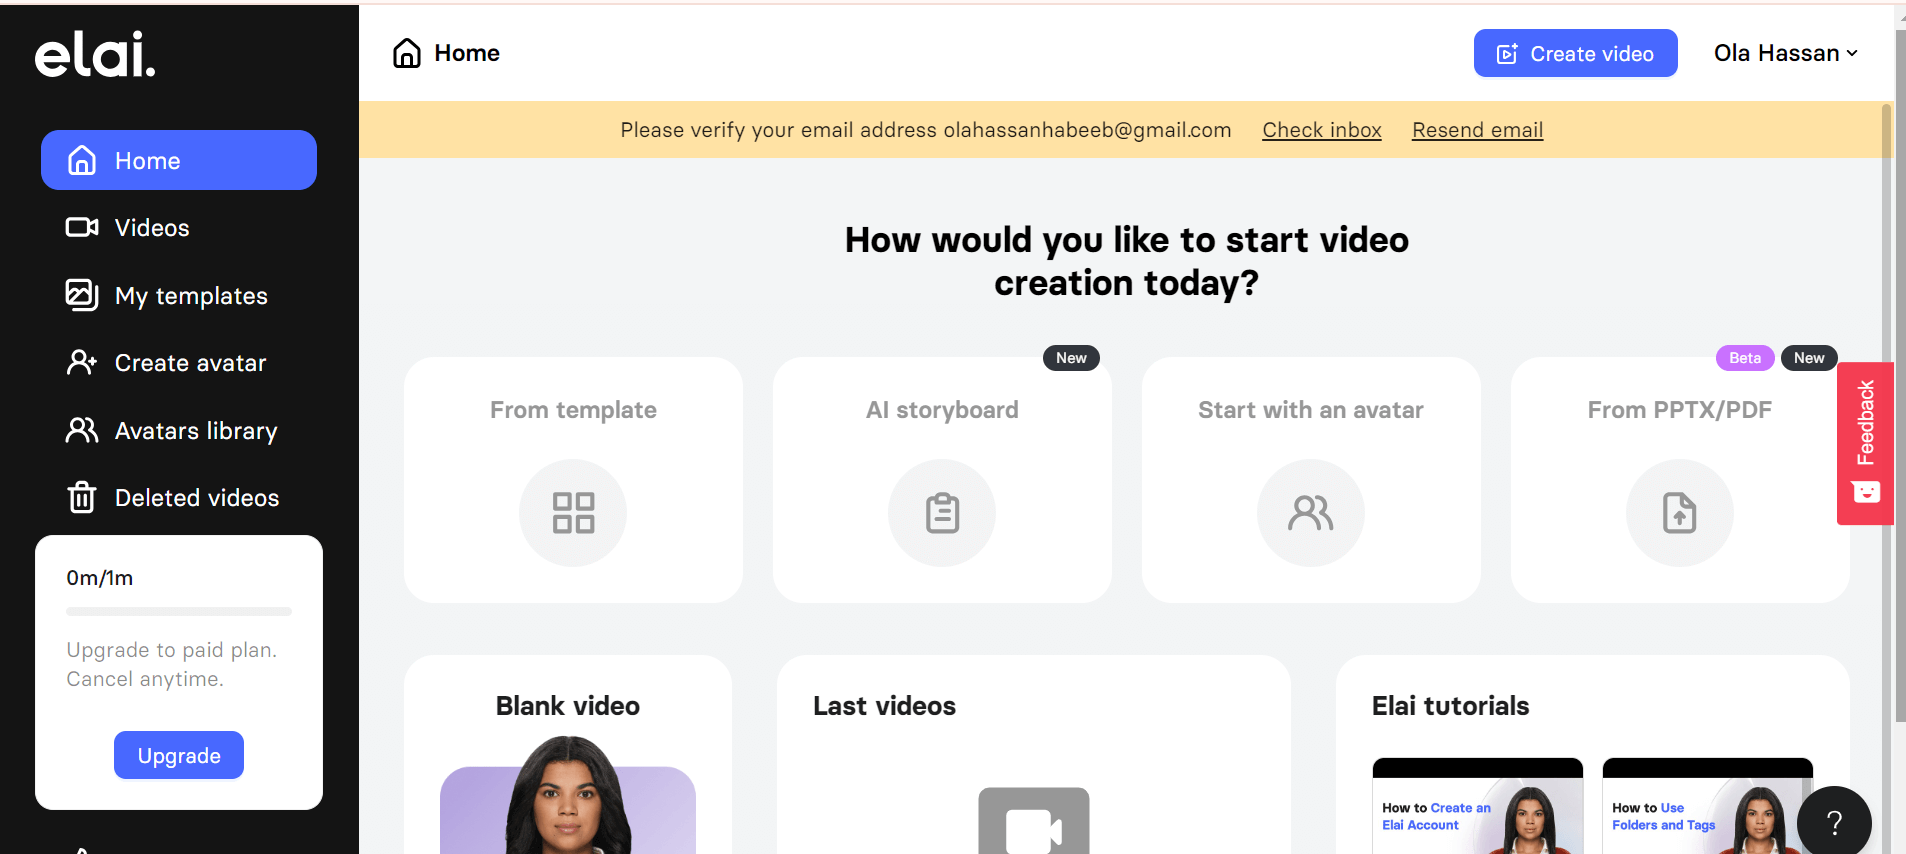
Task: Click the From PPTX/PDF card title
Action: tap(1680, 410)
